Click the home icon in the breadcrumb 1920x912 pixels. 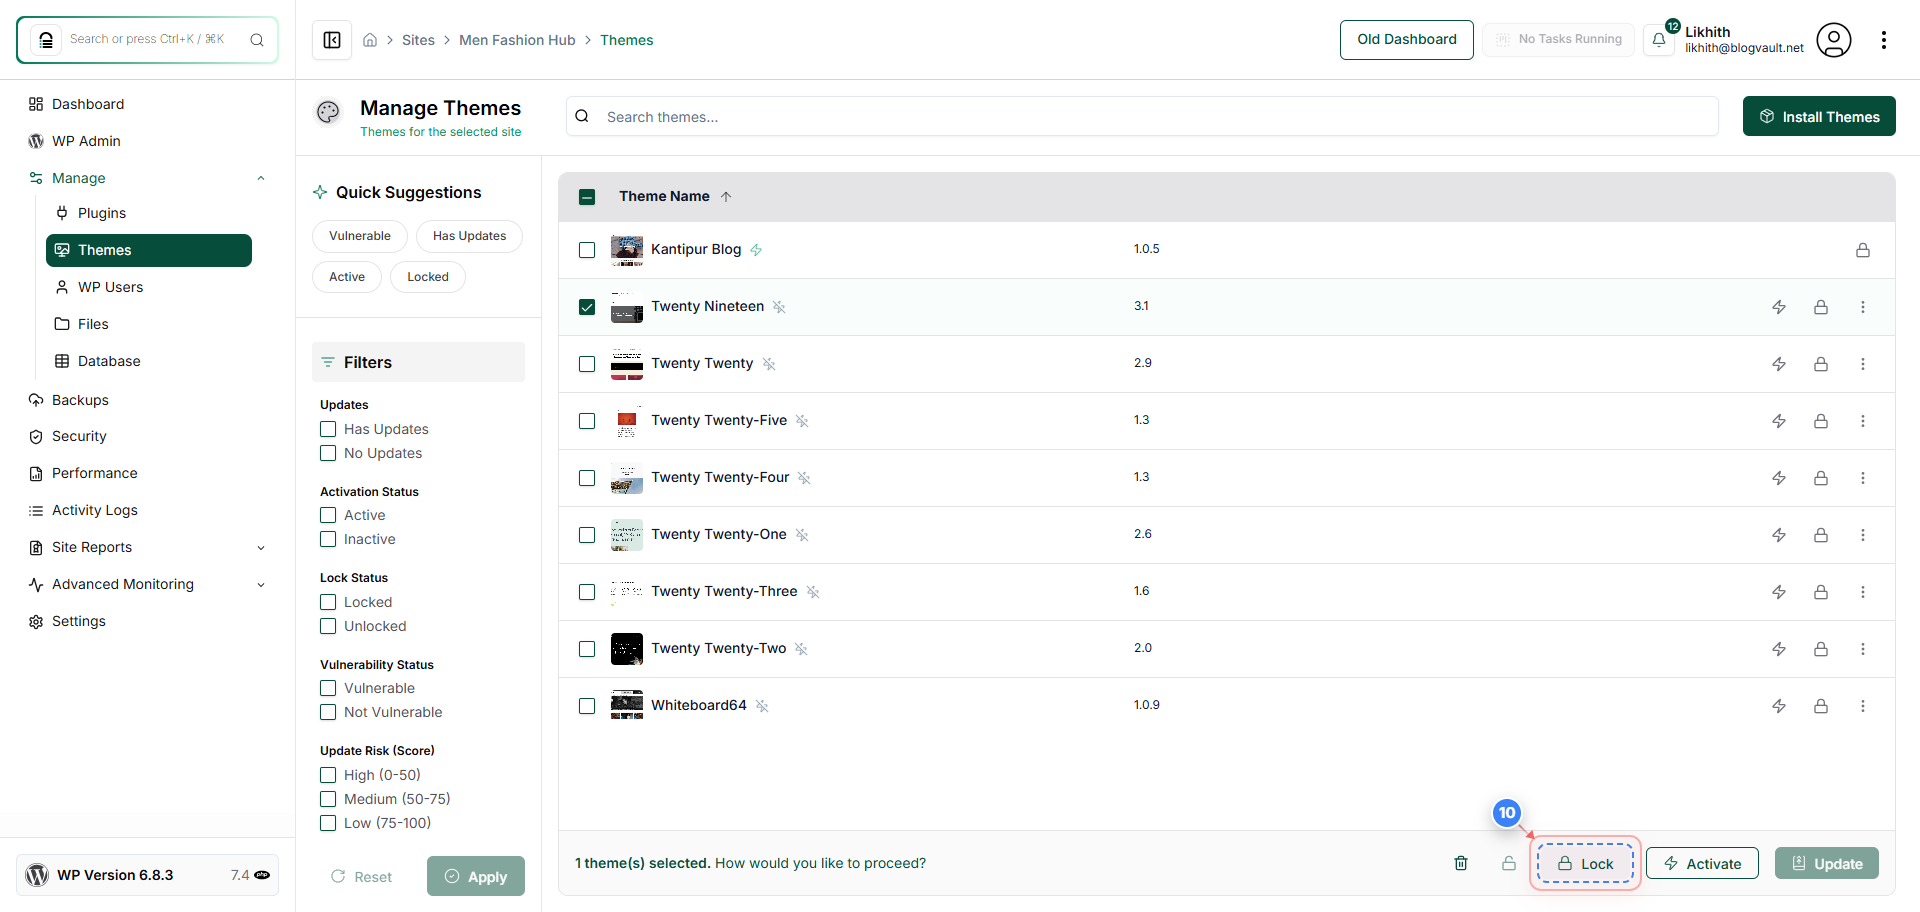(370, 39)
